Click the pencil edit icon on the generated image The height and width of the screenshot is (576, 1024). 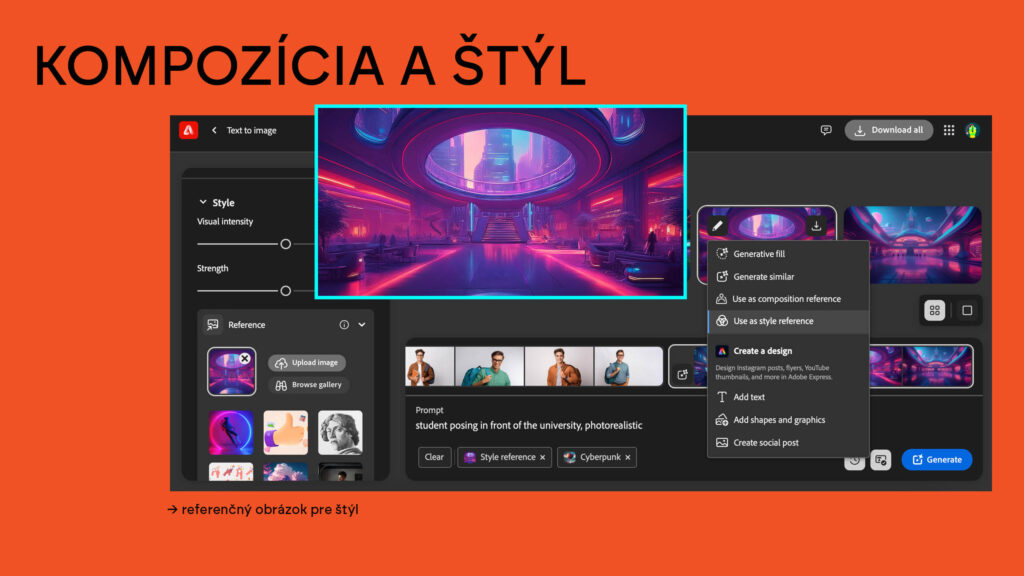pyautogui.click(x=717, y=226)
